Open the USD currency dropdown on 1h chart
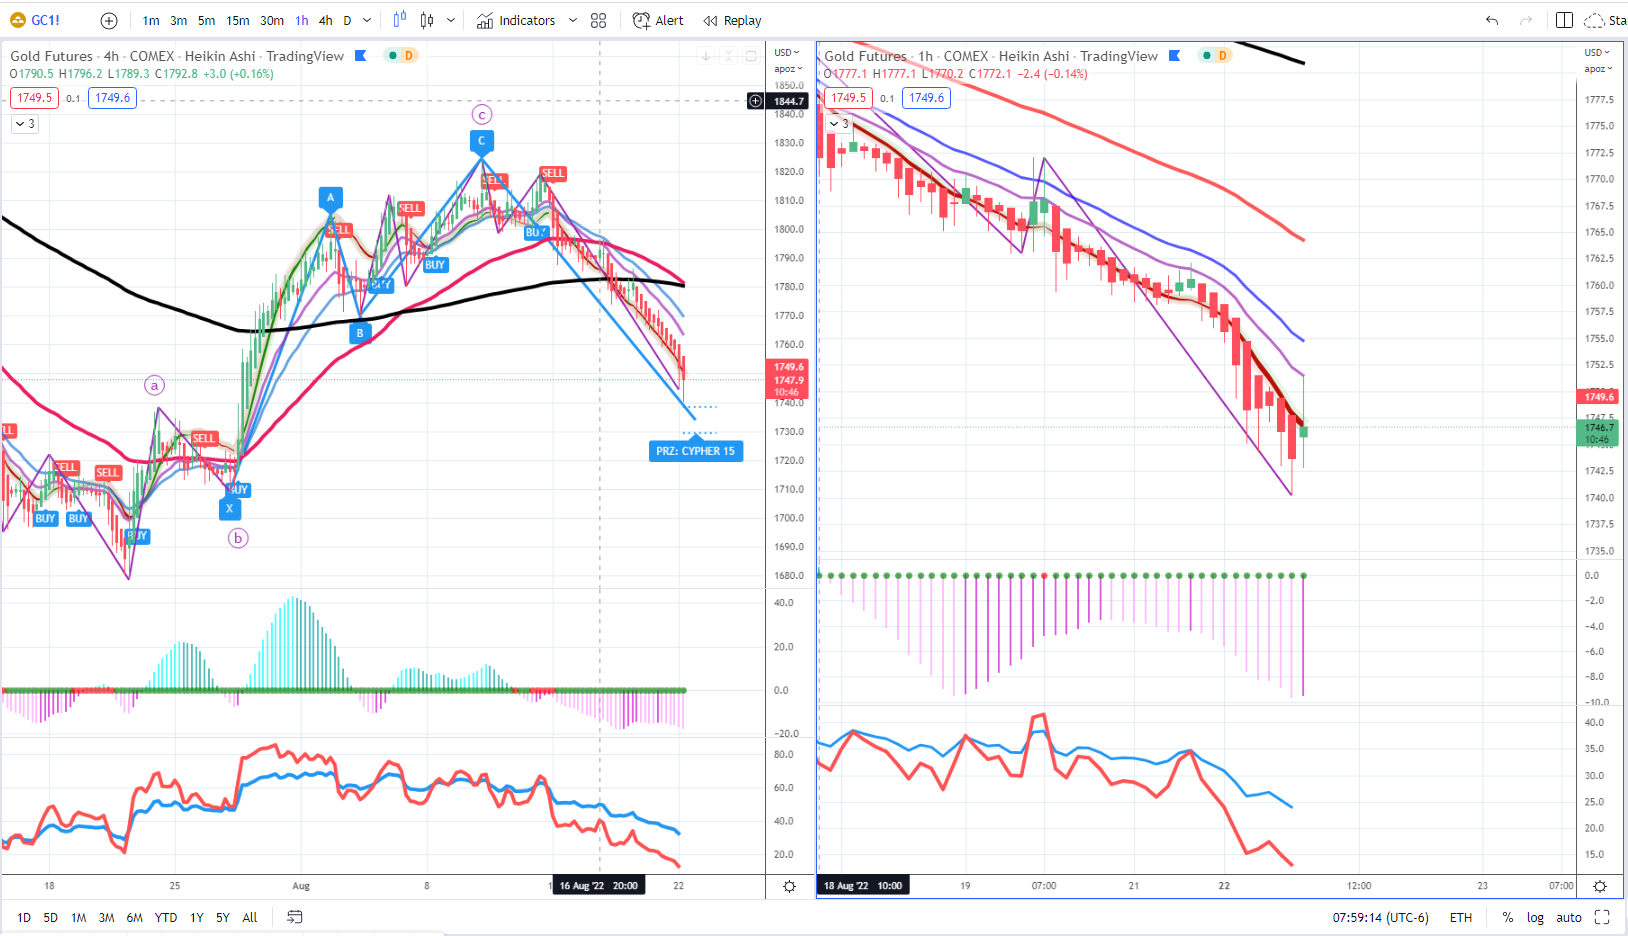Viewport: 1628px width, 936px height. click(1597, 52)
